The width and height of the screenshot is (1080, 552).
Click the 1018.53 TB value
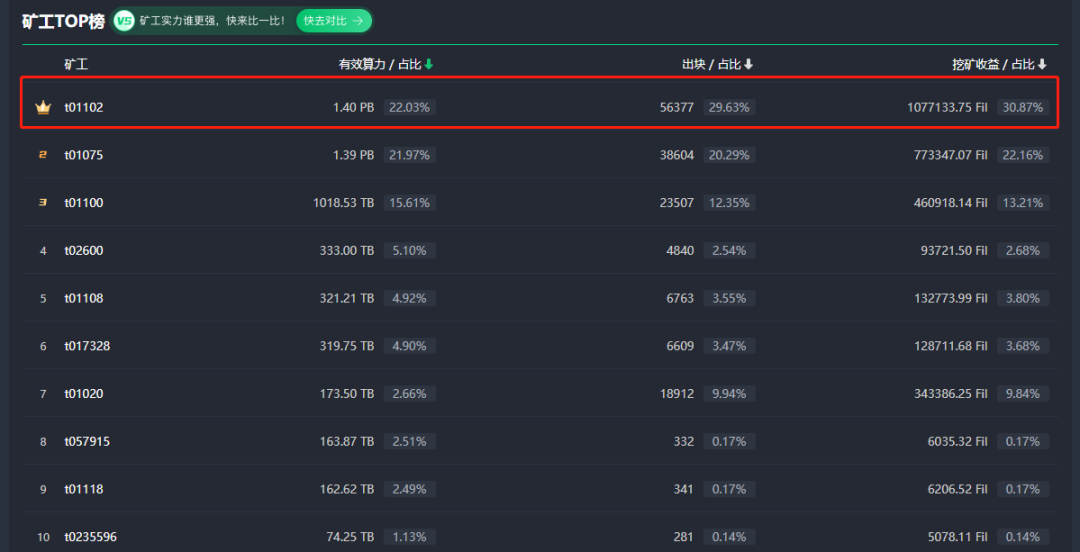344,203
